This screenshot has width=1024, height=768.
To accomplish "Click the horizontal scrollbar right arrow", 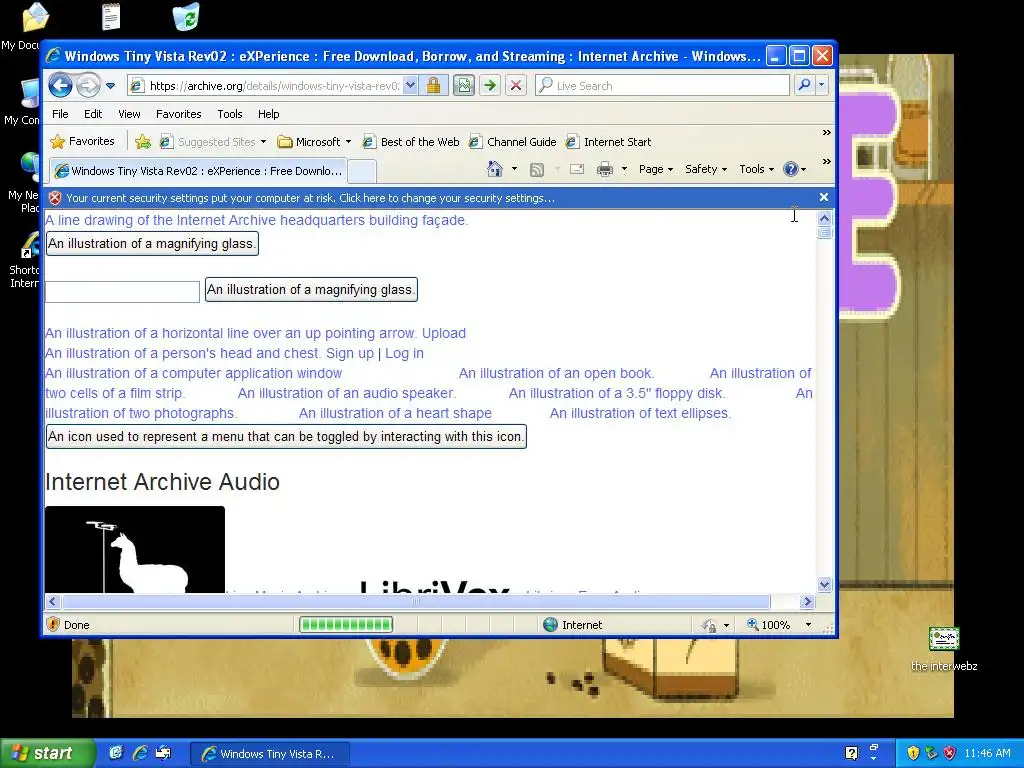I will click(x=807, y=601).
